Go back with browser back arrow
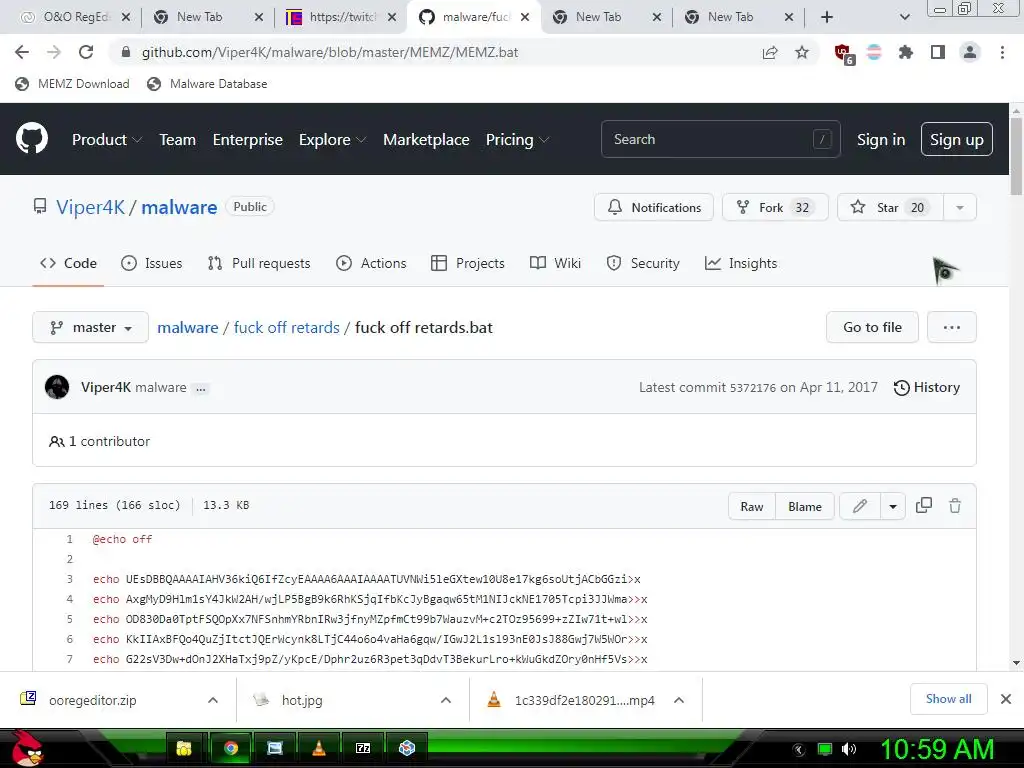Screen dimensions: 1024x768 coord(22,52)
